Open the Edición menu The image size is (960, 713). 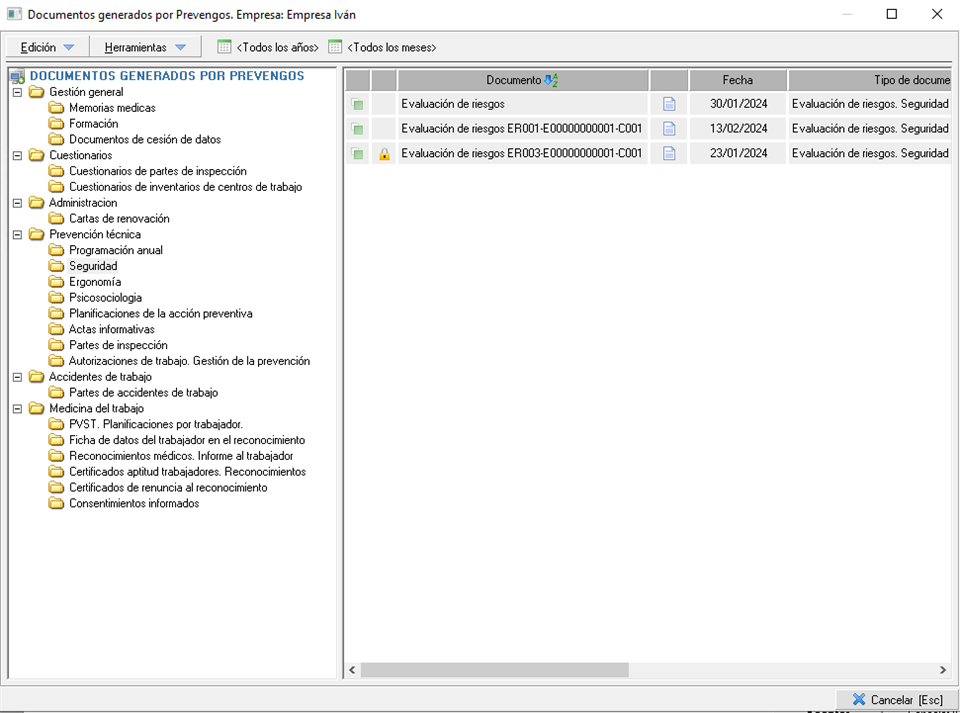(47, 47)
